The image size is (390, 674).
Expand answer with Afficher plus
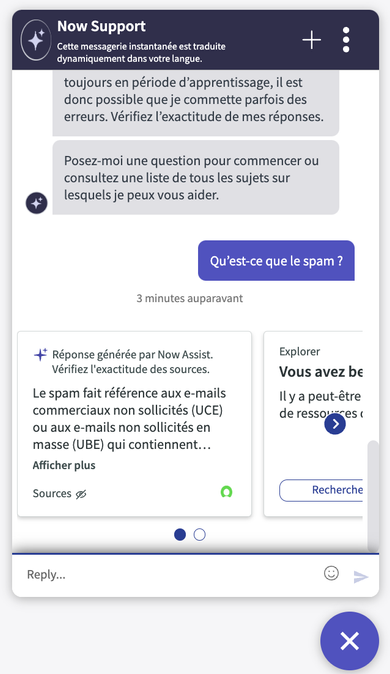64,465
